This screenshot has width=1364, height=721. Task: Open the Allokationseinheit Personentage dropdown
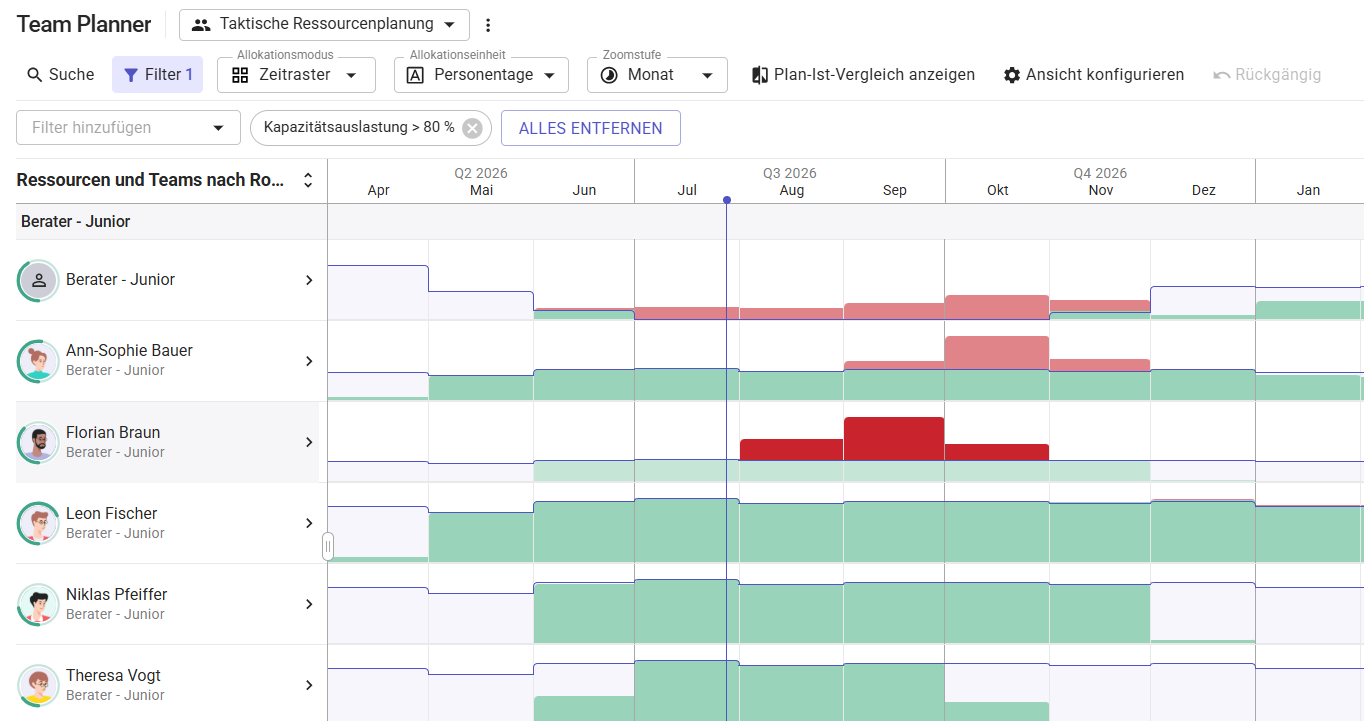point(481,75)
